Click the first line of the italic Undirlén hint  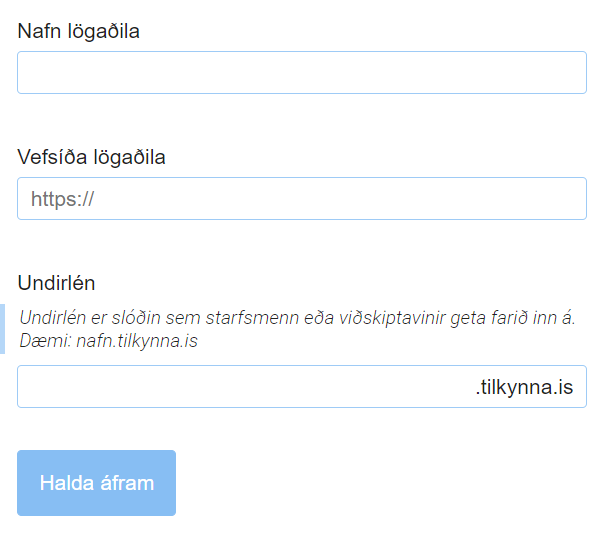point(297,318)
